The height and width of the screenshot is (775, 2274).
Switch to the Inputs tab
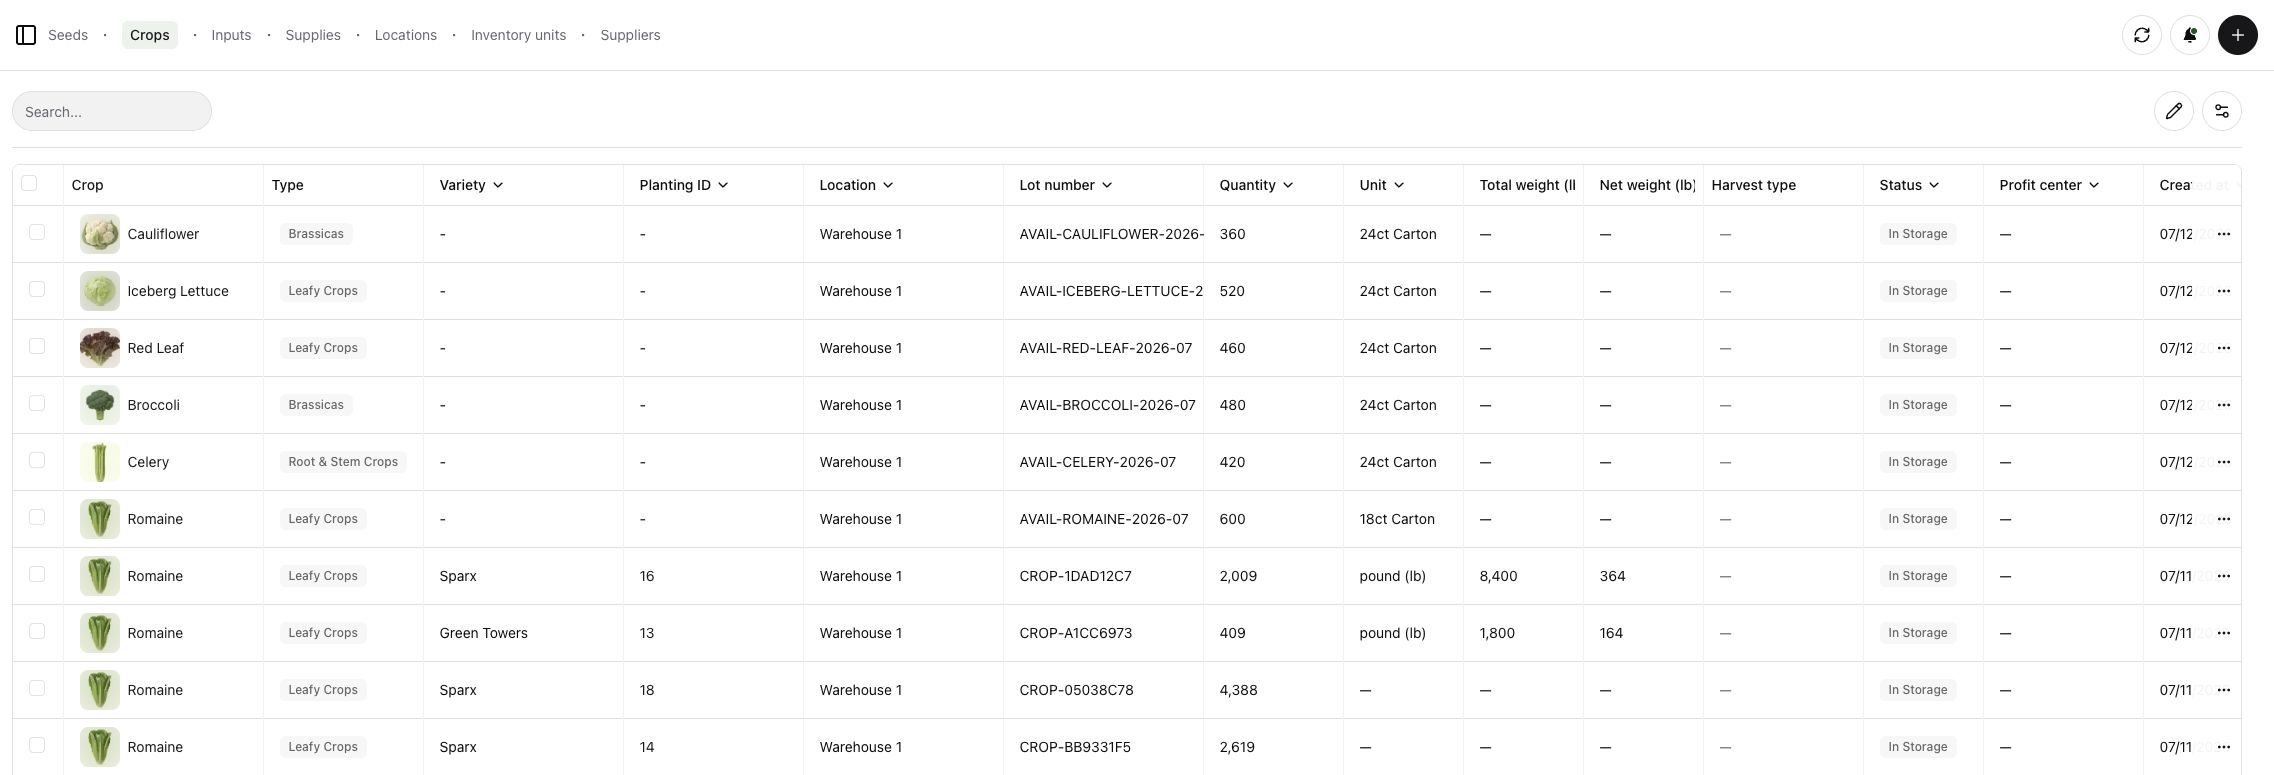click(x=231, y=35)
